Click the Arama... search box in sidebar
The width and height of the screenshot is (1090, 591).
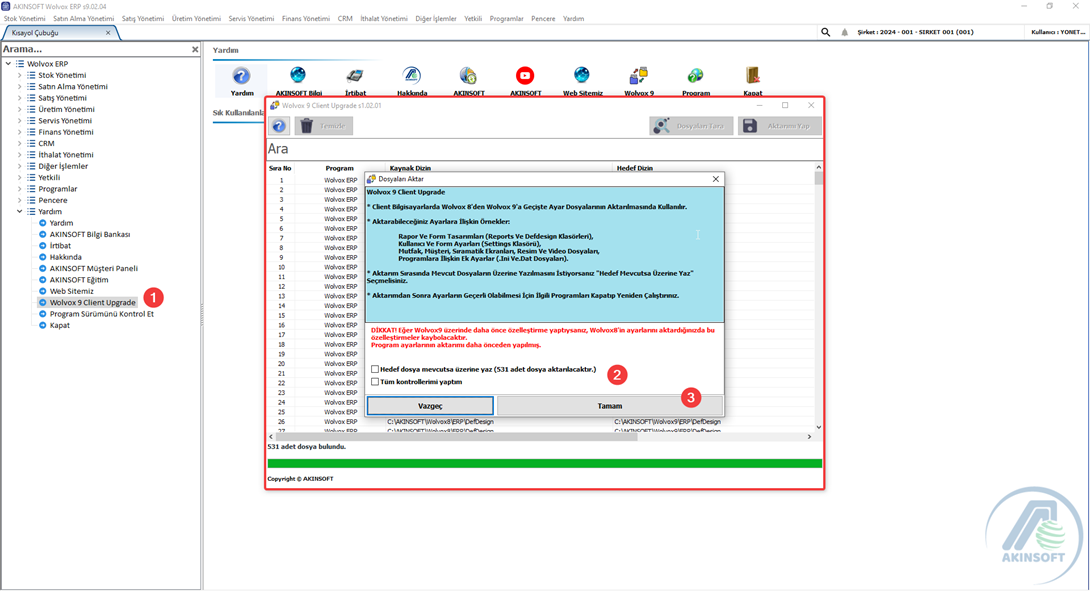(x=95, y=49)
